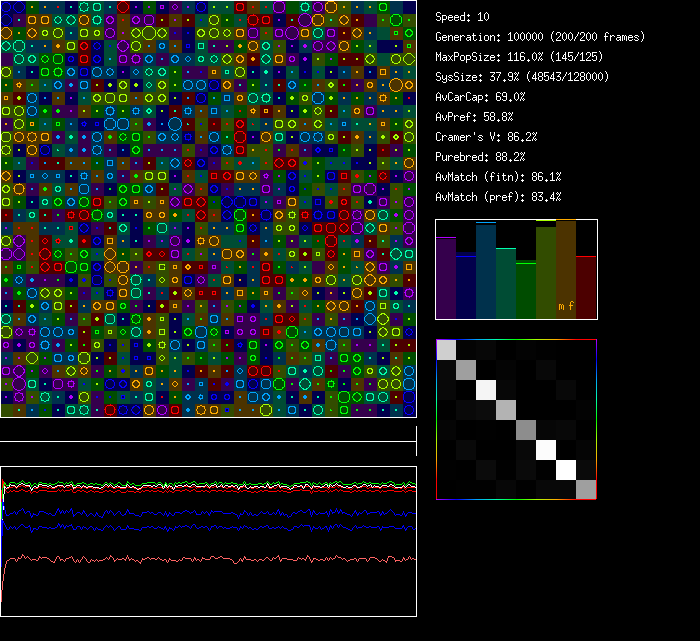
Task: Click the AvMatch (pref) statistic
Action: pos(498,197)
